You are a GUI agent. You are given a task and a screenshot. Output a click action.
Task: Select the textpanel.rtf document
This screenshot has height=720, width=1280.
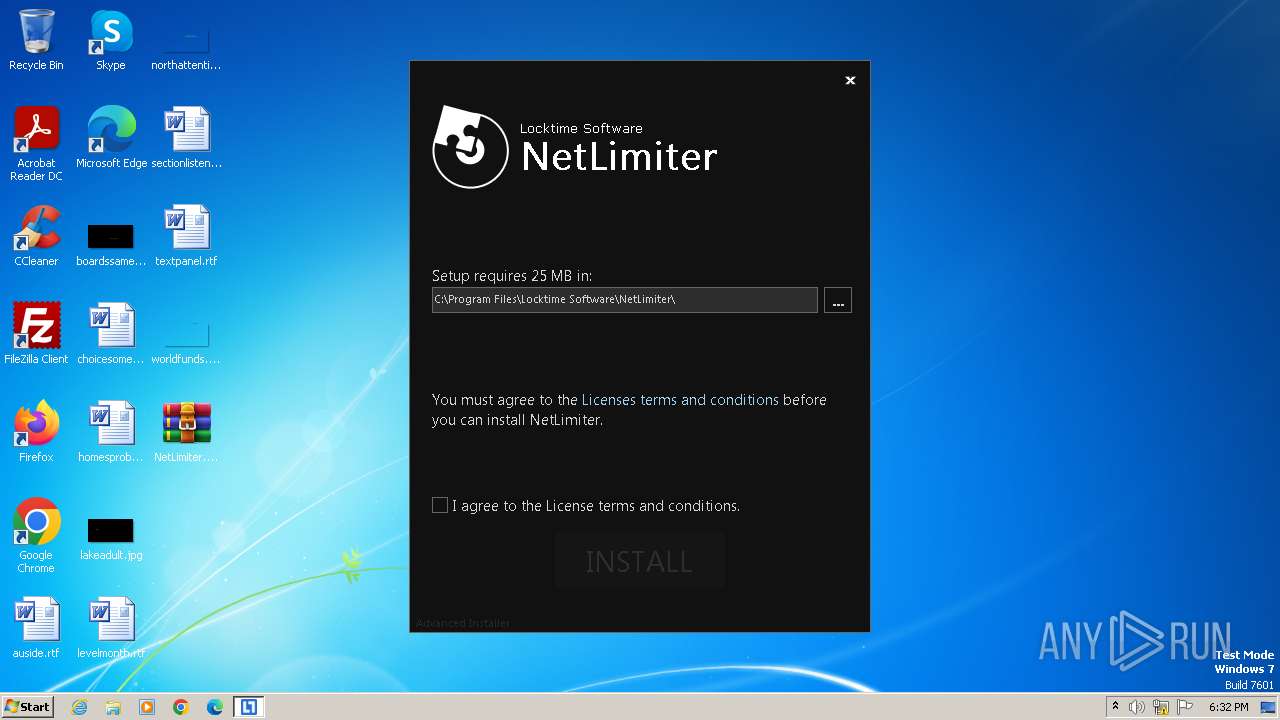click(186, 236)
